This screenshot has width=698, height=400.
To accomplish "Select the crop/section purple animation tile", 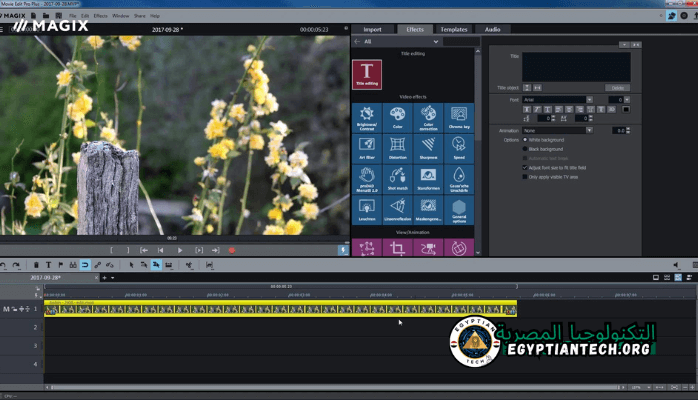I will (398, 248).
